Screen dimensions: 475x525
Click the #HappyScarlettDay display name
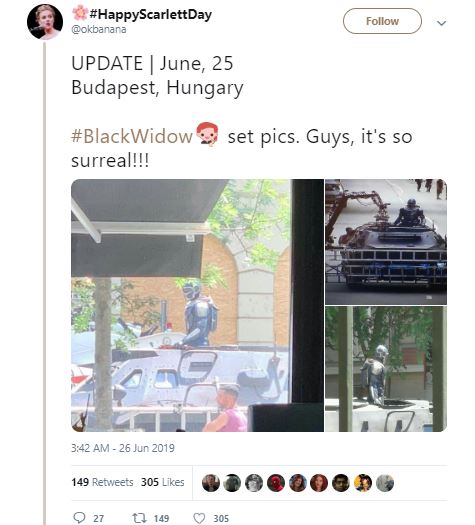coord(150,14)
